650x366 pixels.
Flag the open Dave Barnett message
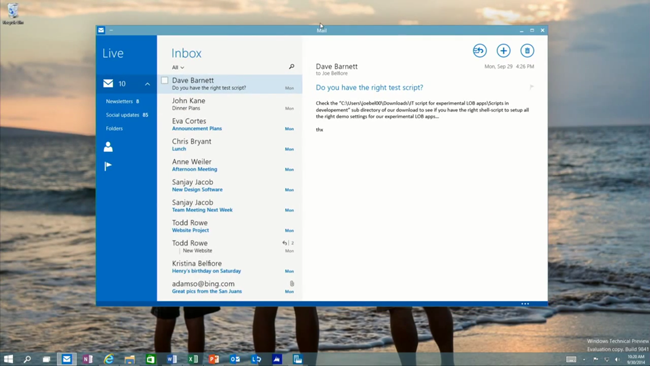[x=531, y=87]
